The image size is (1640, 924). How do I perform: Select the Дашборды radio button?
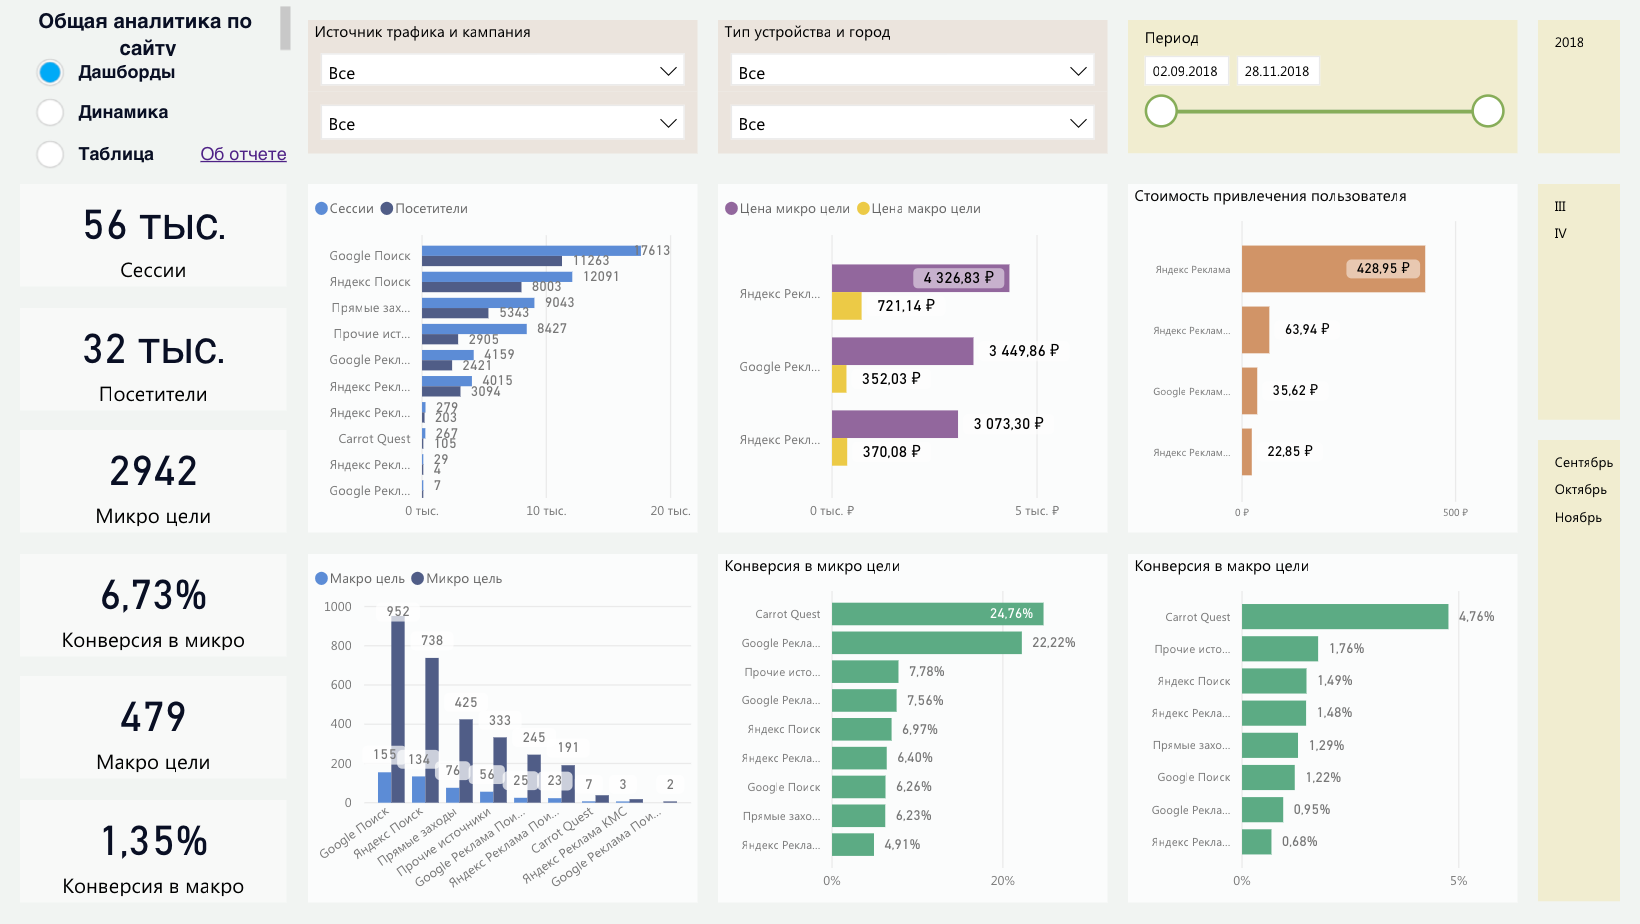50,72
